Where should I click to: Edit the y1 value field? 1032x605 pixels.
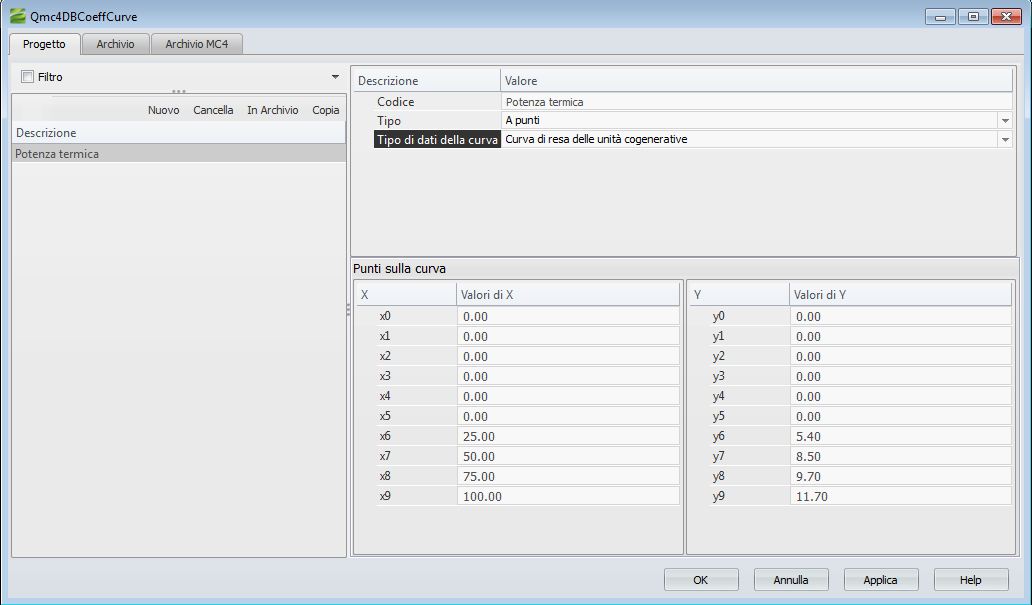click(900, 336)
